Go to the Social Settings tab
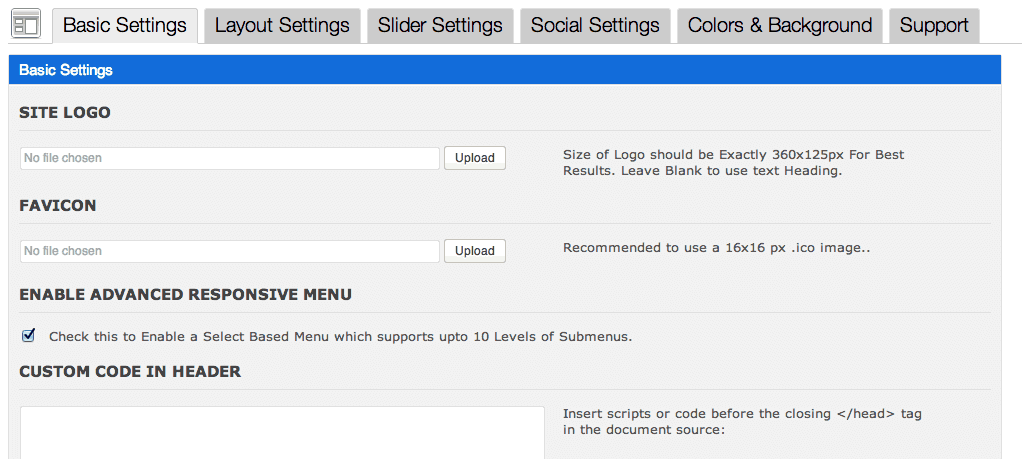Screen dimensions: 1022x459 point(595,26)
